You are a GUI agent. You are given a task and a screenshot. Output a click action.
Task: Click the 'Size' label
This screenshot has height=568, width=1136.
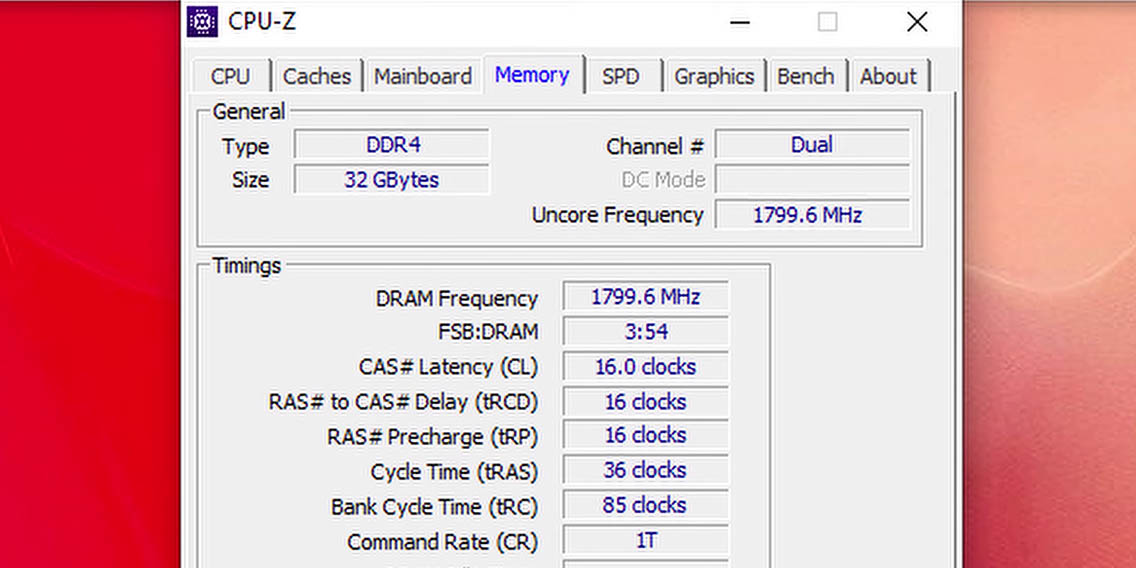click(x=250, y=180)
